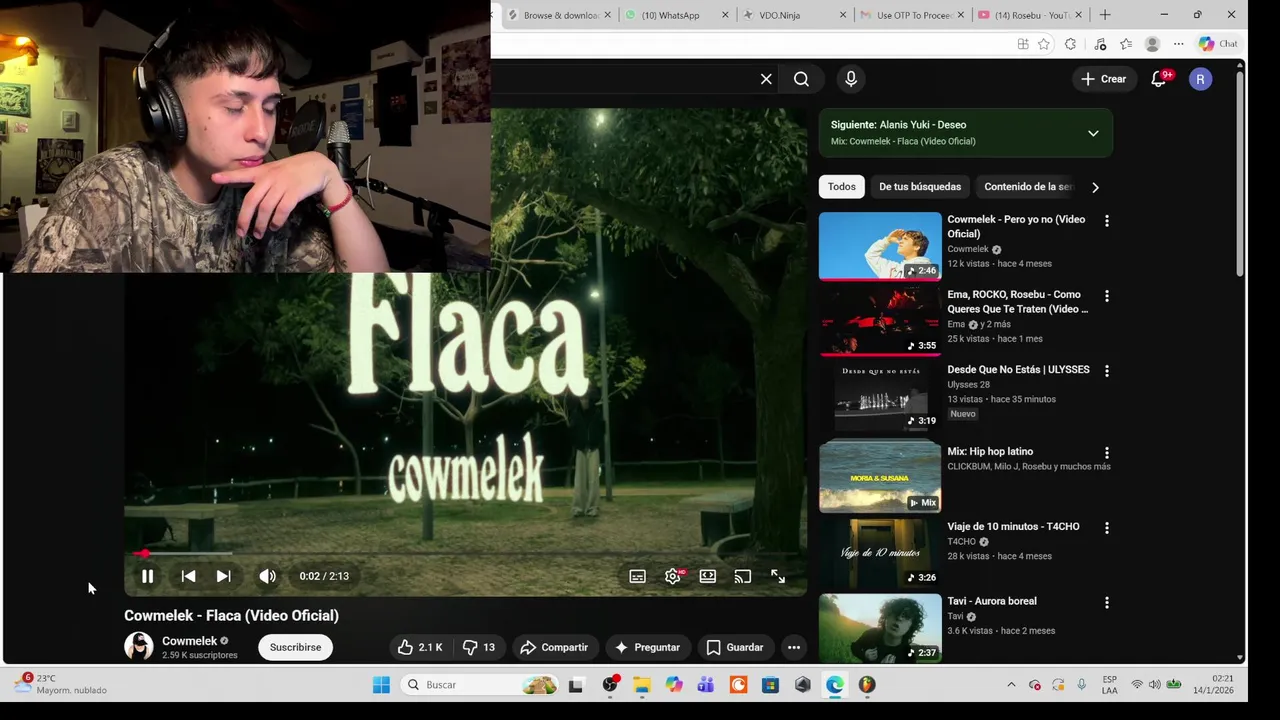The width and height of the screenshot is (1280, 720).
Task: Open the account avatar menu R
Action: pyautogui.click(x=1201, y=79)
